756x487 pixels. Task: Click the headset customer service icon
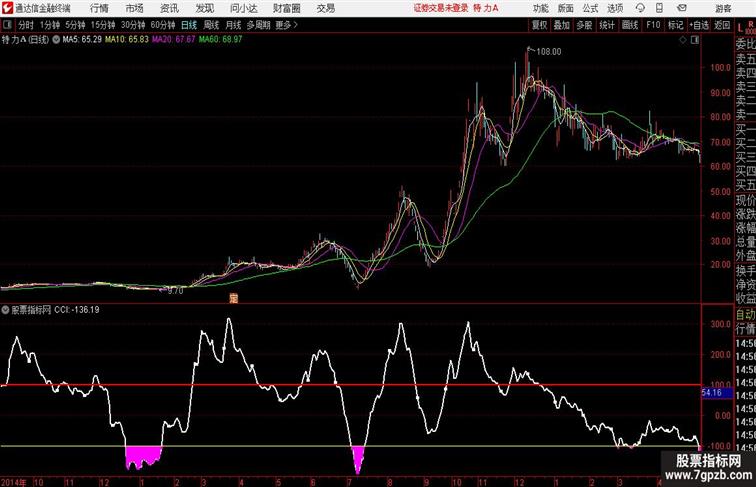coord(640,8)
